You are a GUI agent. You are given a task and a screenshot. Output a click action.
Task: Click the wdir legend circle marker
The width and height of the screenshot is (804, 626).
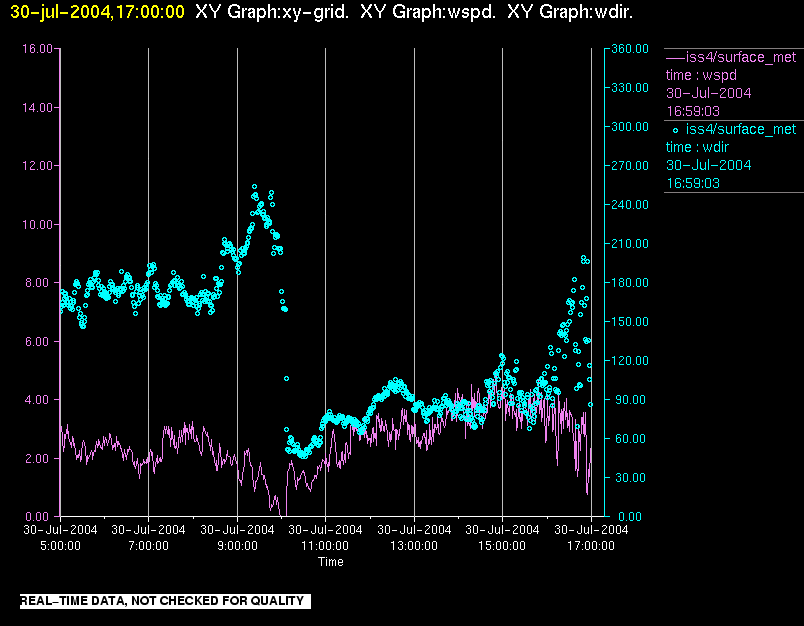point(675,130)
